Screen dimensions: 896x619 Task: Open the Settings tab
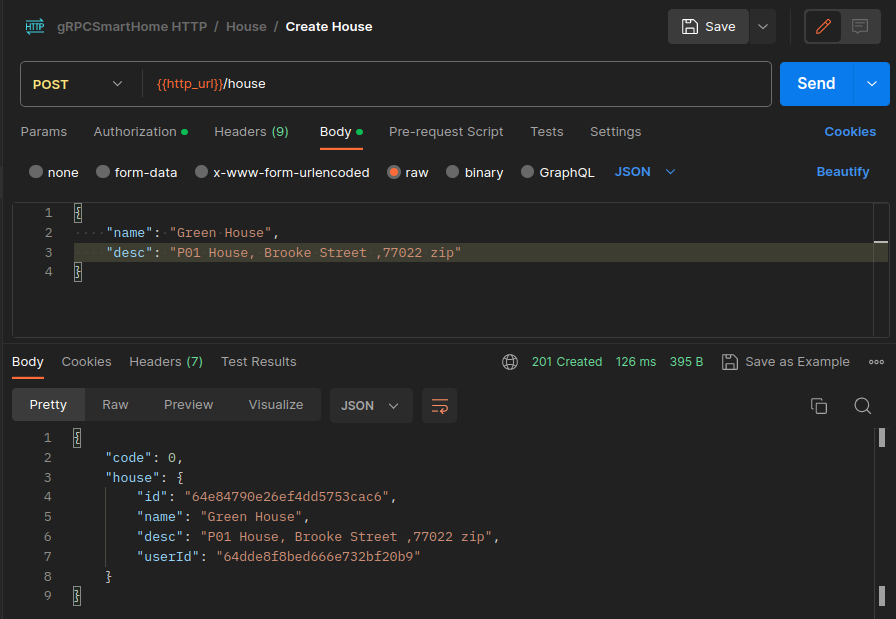click(x=615, y=132)
